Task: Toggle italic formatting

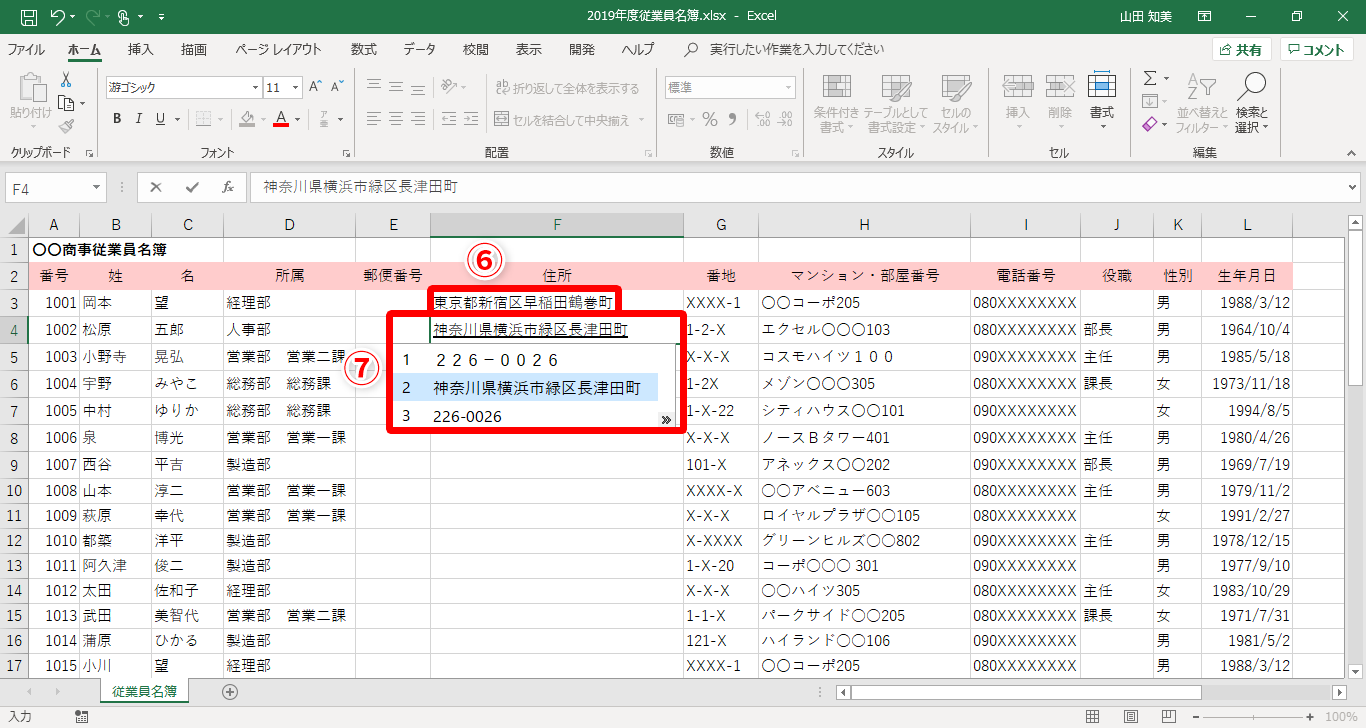Action: click(139, 119)
